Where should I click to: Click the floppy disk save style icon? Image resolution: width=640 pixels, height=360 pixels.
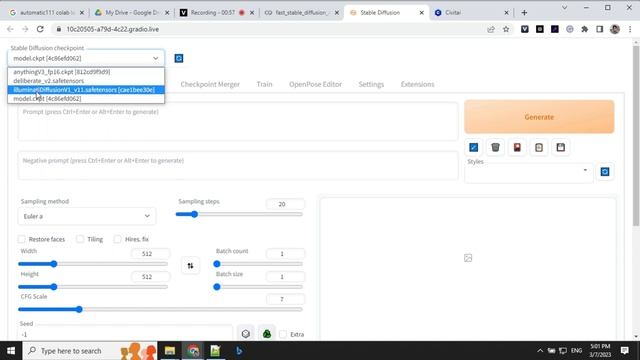point(560,147)
